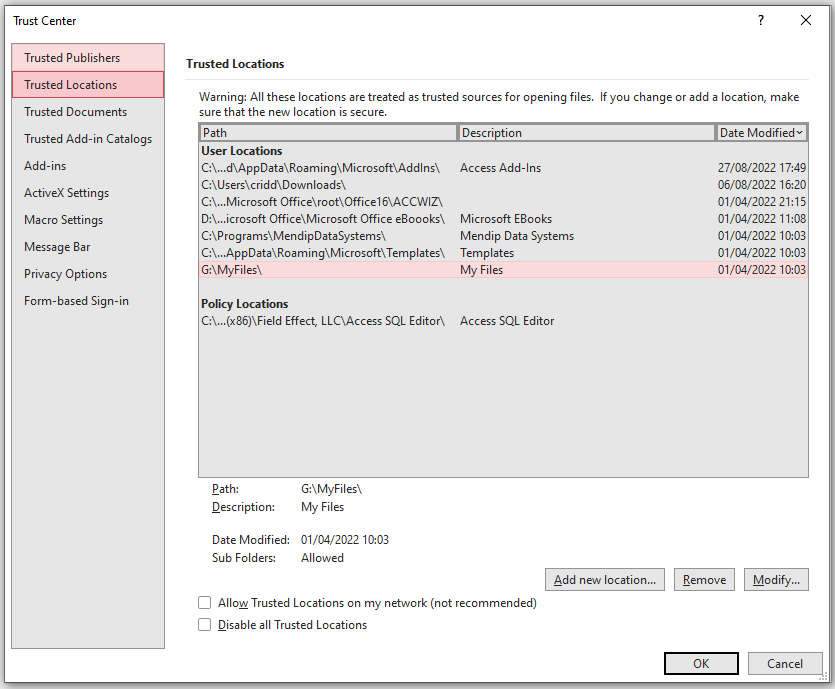Select the Office16\ACCWIZ\ location row
The width and height of the screenshot is (835, 689).
tap(503, 202)
